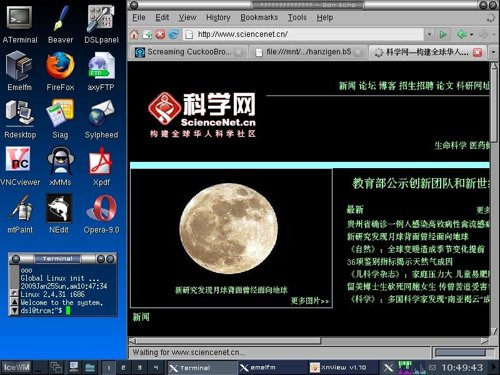Open the Opera-9.0 desktop shortcut
Viewport: 500px width, 375px height.
[x=101, y=214]
